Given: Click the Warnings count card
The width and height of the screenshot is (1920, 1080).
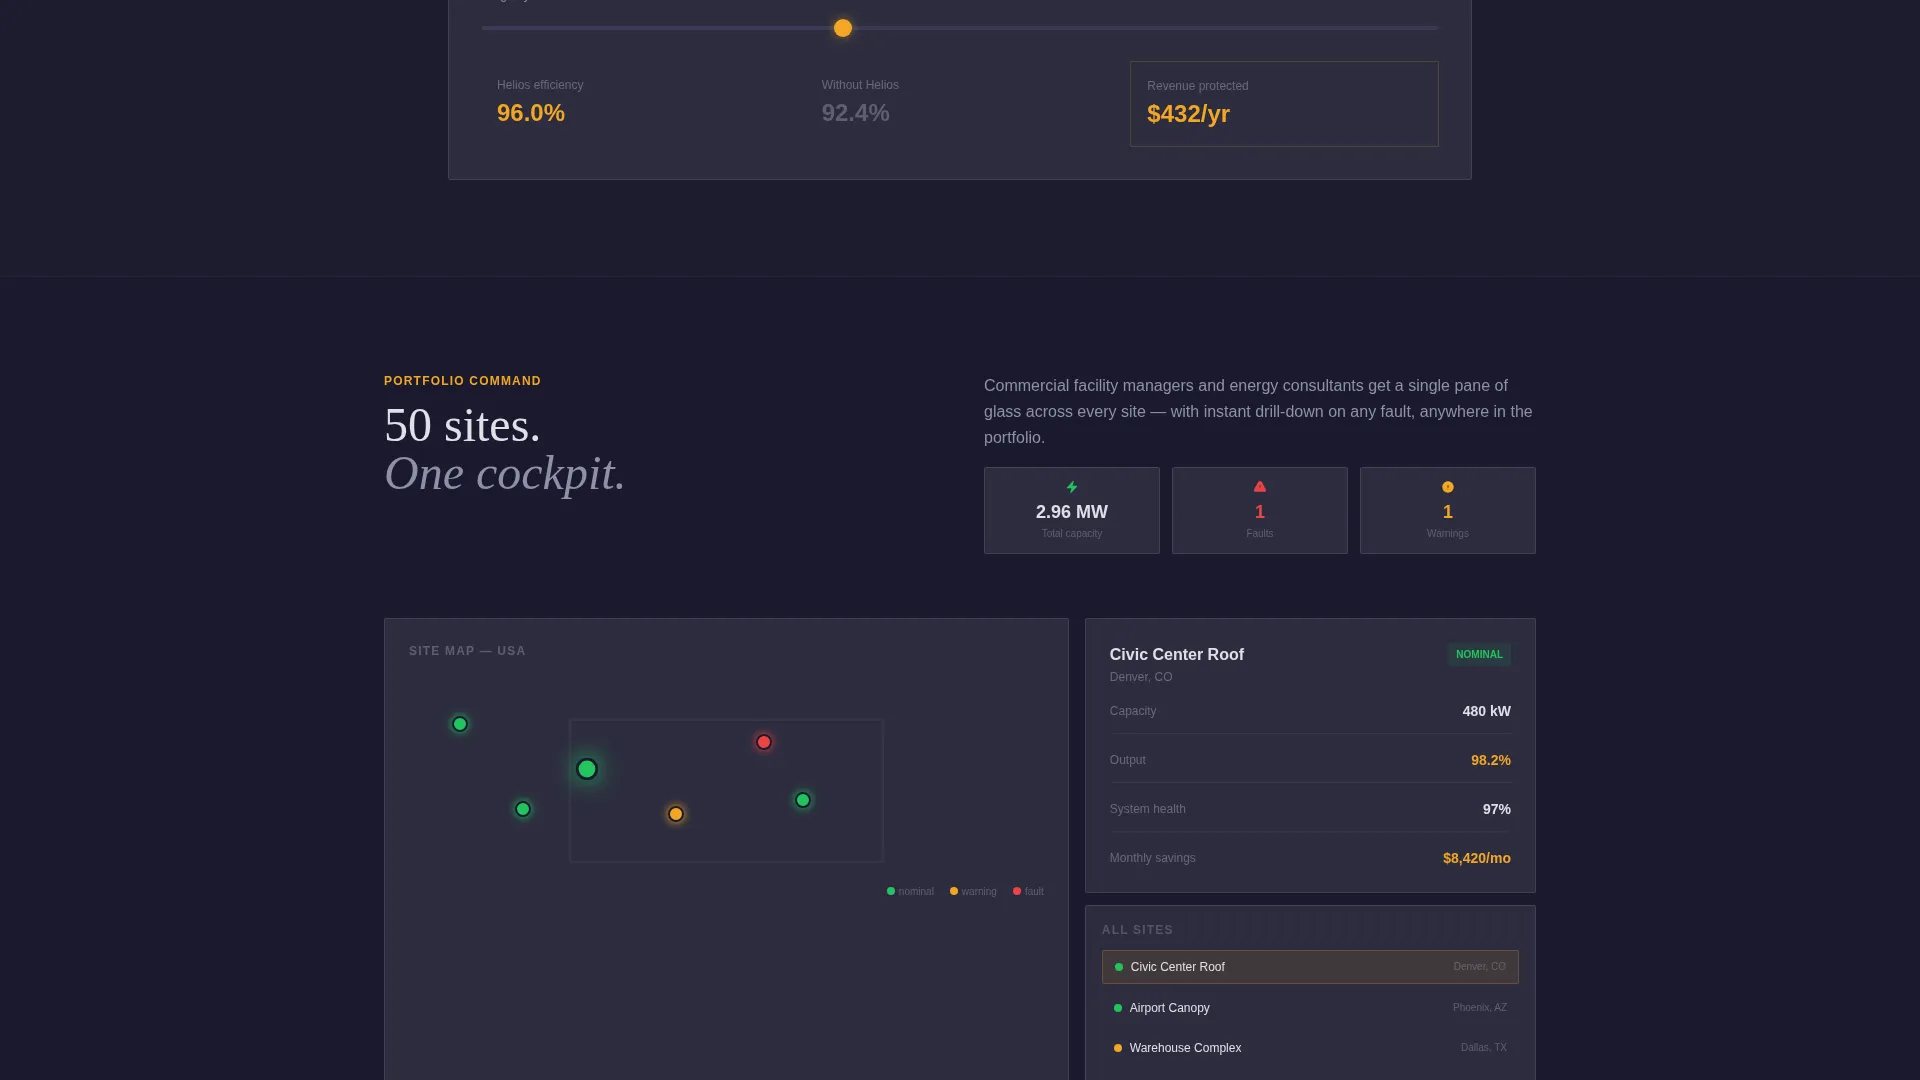Looking at the screenshot, I should [x=1448, y=510].
